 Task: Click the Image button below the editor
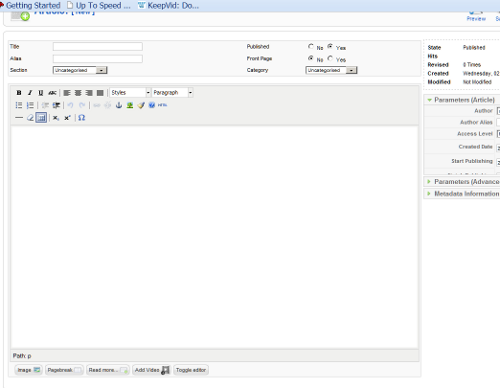point(28,370)
